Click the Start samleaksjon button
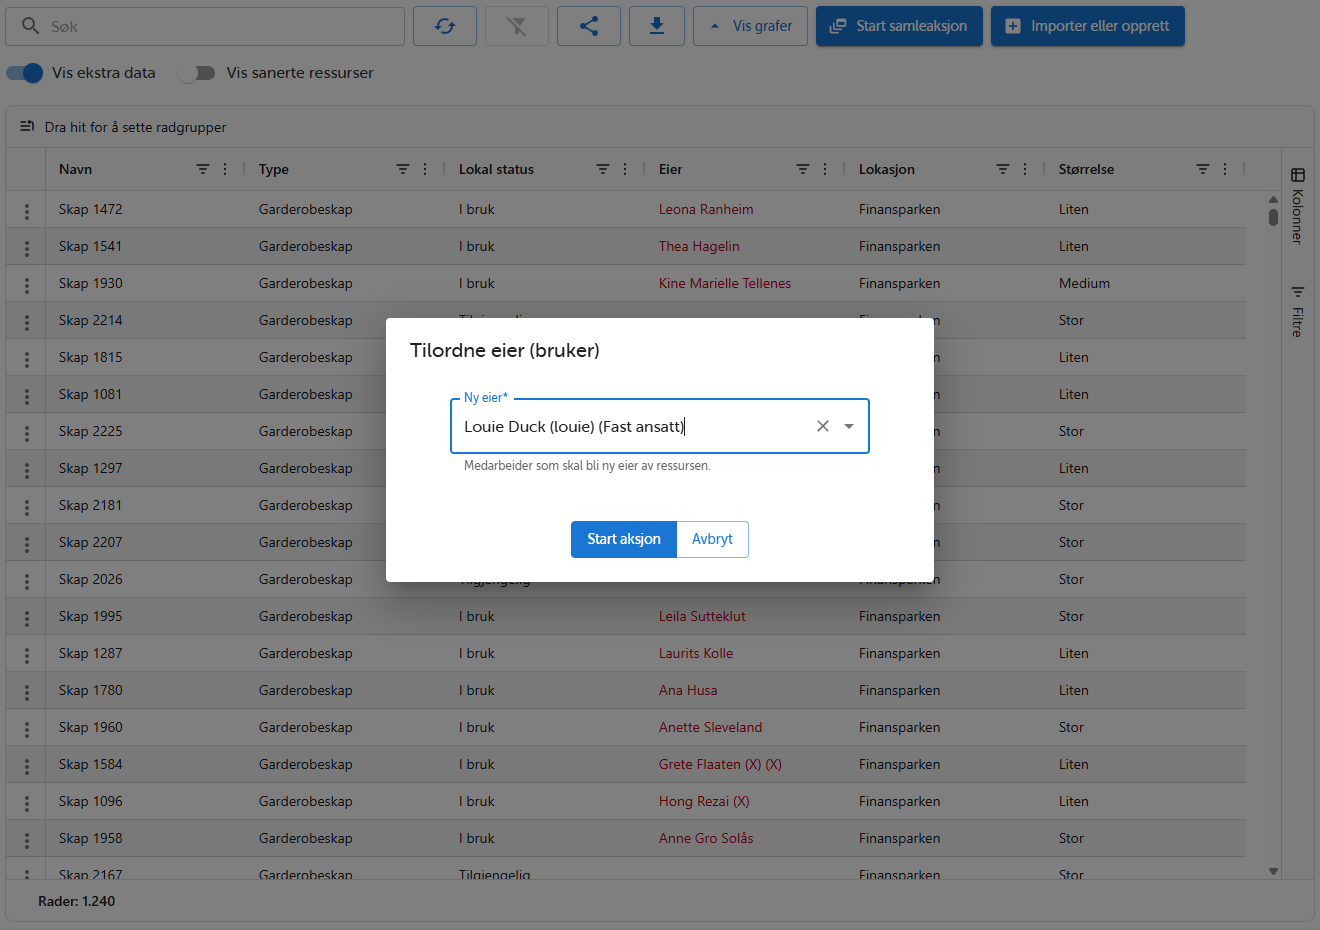The width and height of the screenshot is (1320, 930). tap(899, 26)
